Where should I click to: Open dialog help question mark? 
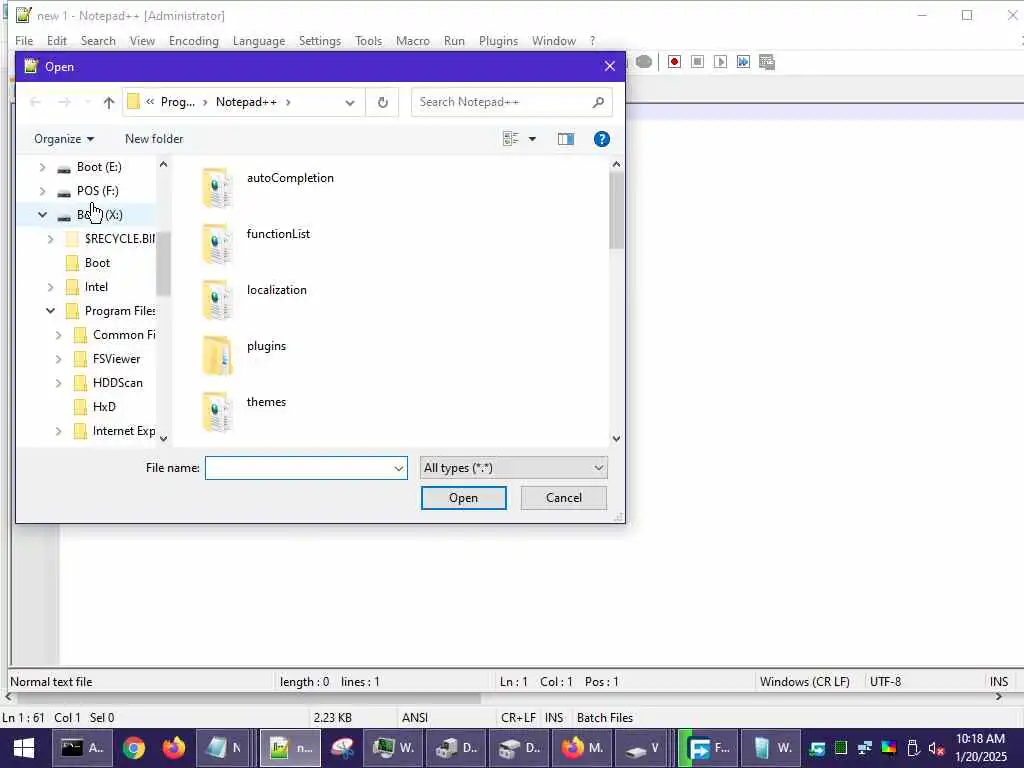coord(601,139)
